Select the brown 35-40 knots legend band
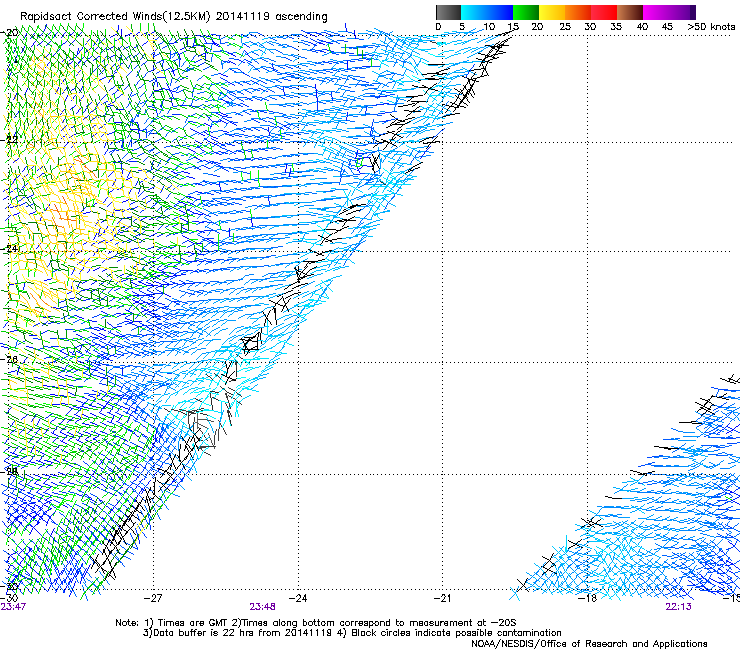This screenshot has width=740, height=650. [x=630, y=12]
